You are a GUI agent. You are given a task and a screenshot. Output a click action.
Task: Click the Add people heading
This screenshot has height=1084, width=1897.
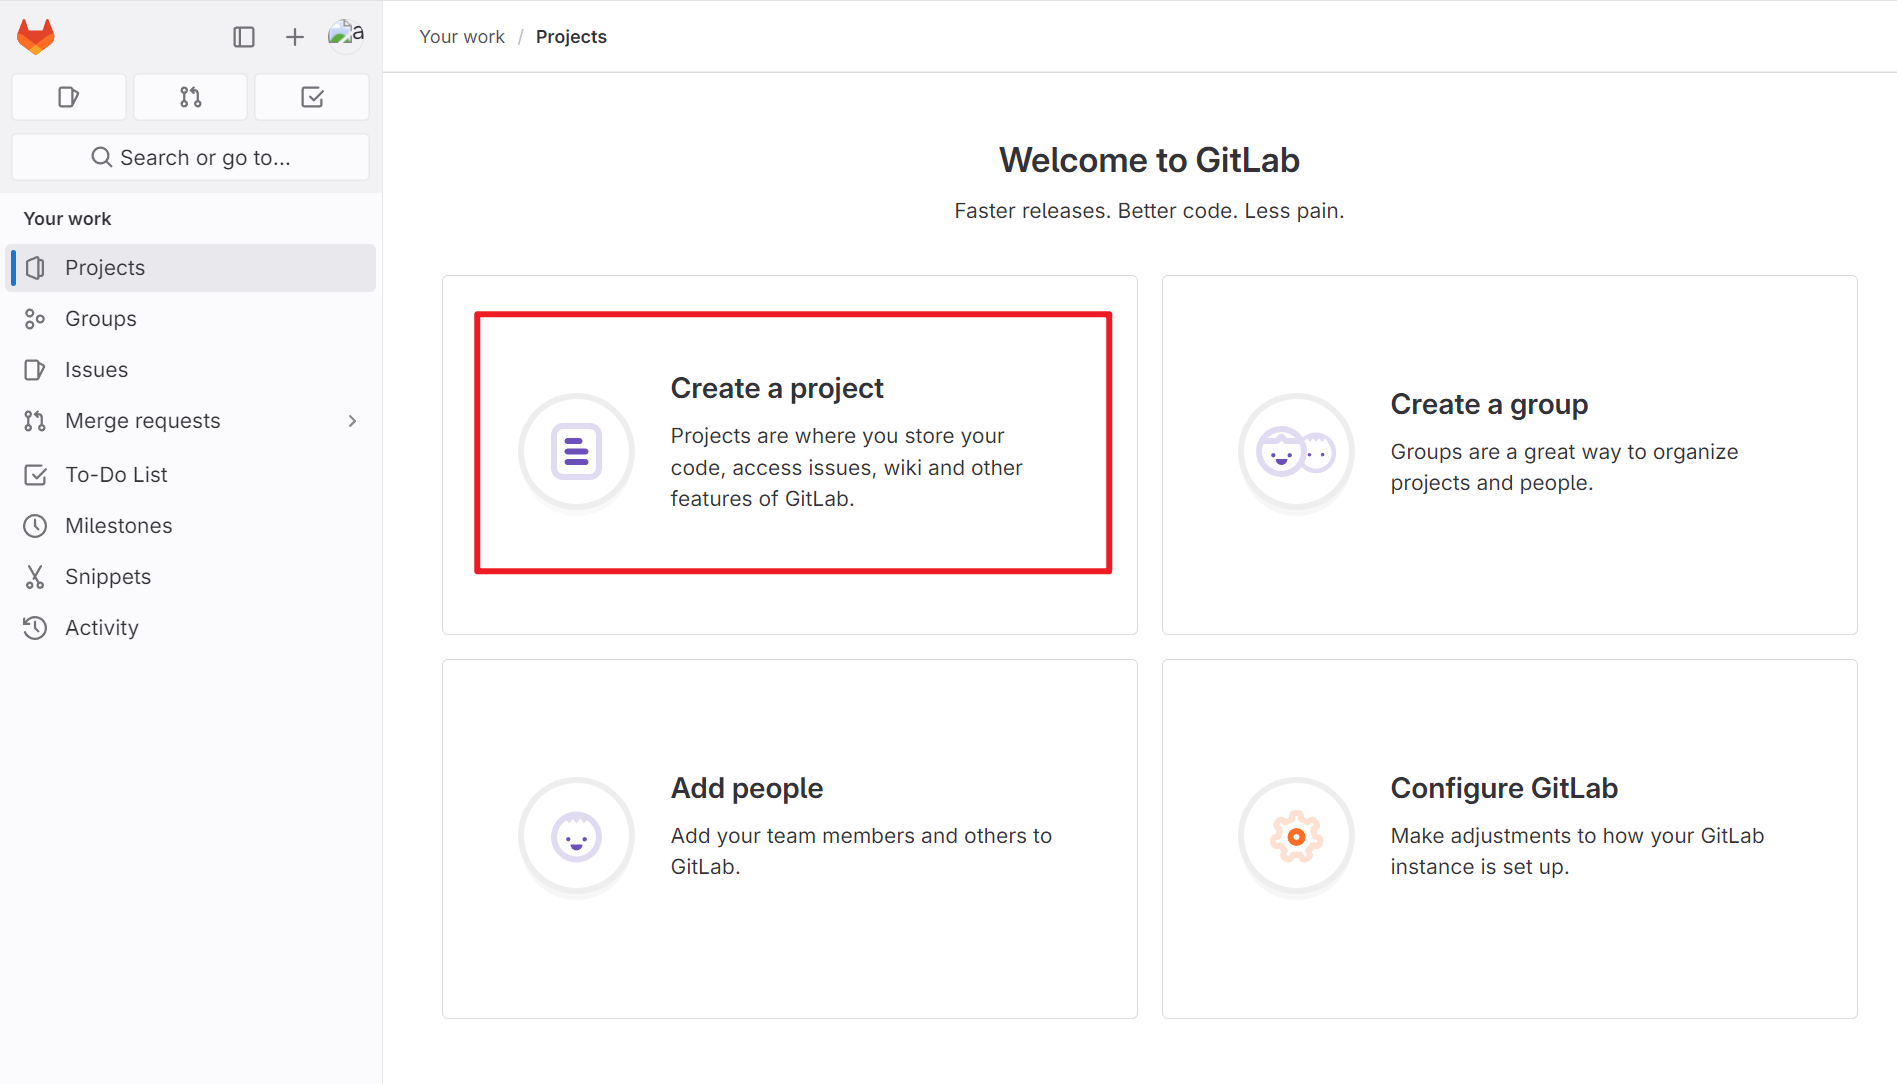click(x=747, y=788)
